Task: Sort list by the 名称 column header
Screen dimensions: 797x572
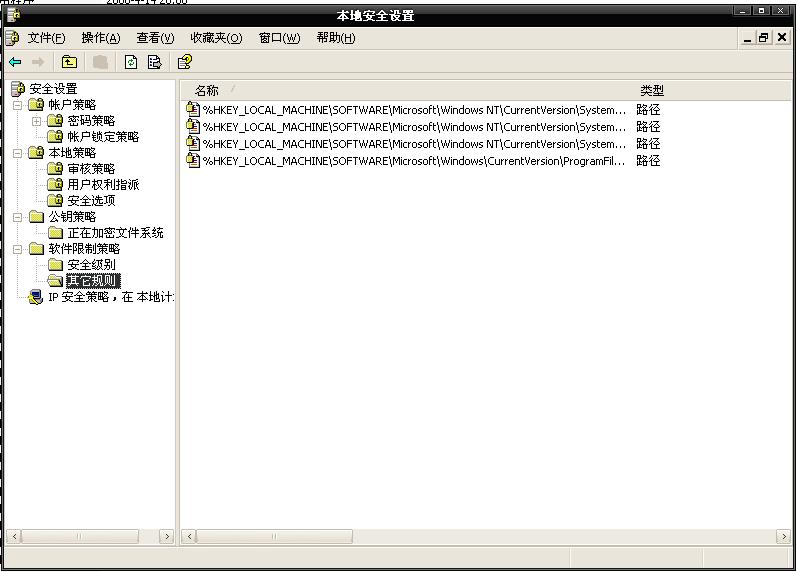Action: [406, 91]
